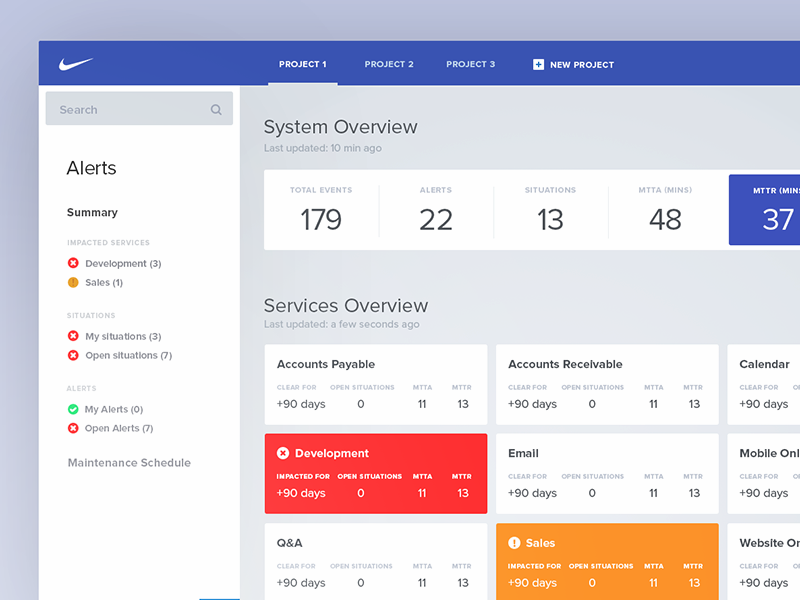This screenshot has height=600, width=800.
Task: Open the Project 3 tab
Action: (x=470, y=64)
